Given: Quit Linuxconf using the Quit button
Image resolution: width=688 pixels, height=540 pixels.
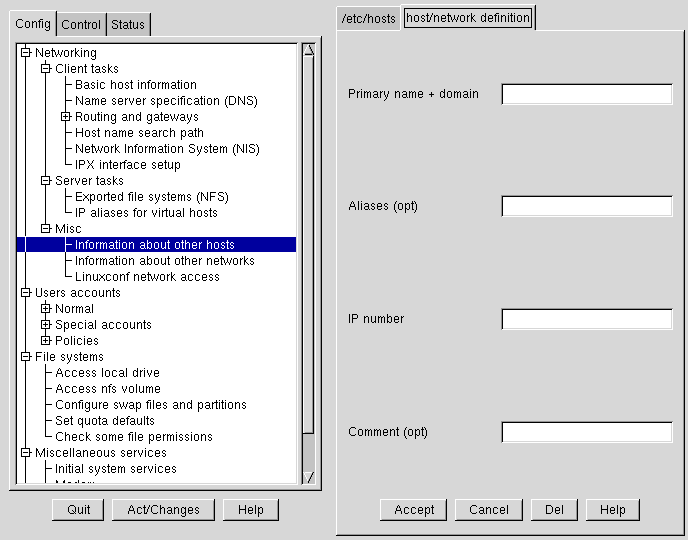Looking at the screenshot, I should coord(79,510).
